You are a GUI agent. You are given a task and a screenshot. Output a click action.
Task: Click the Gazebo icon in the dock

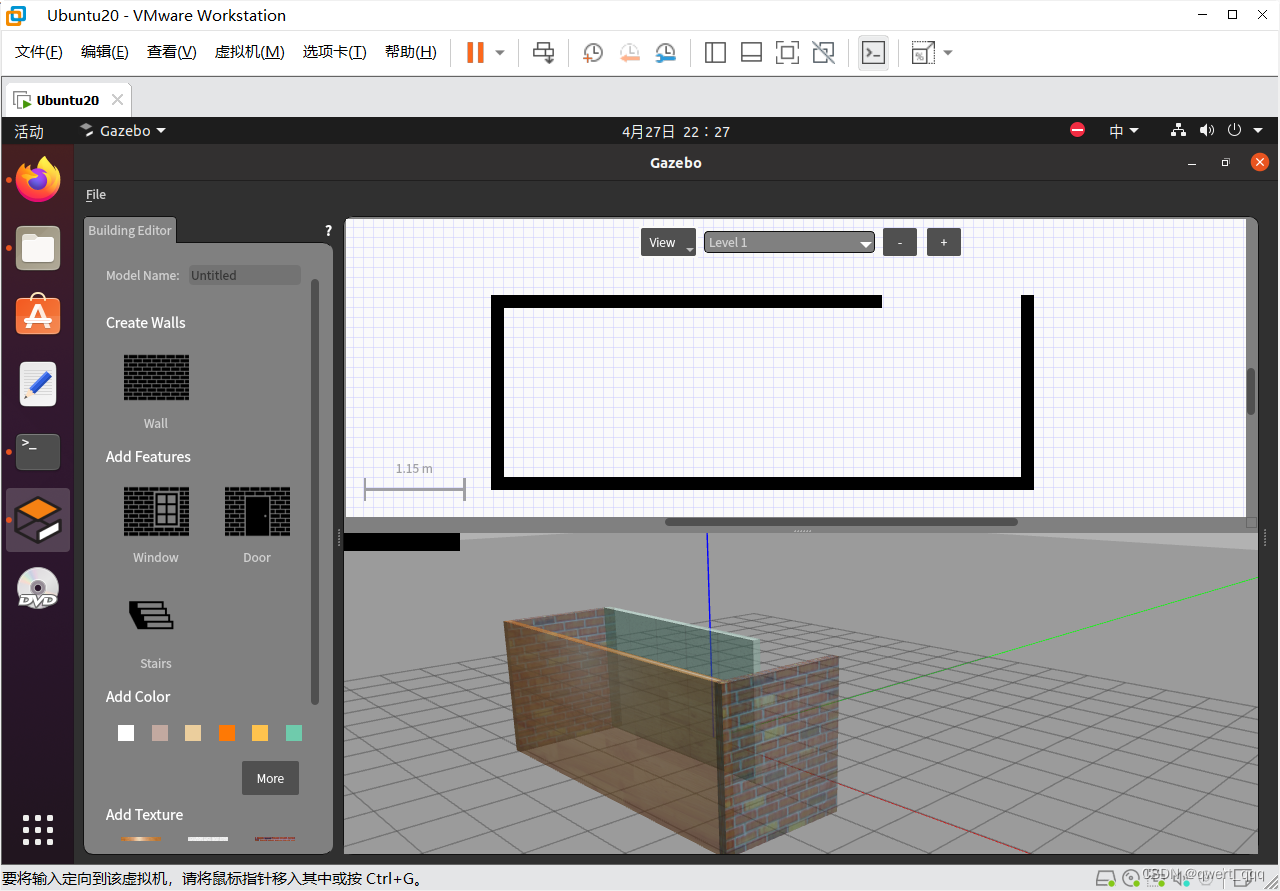pos(38,520)
